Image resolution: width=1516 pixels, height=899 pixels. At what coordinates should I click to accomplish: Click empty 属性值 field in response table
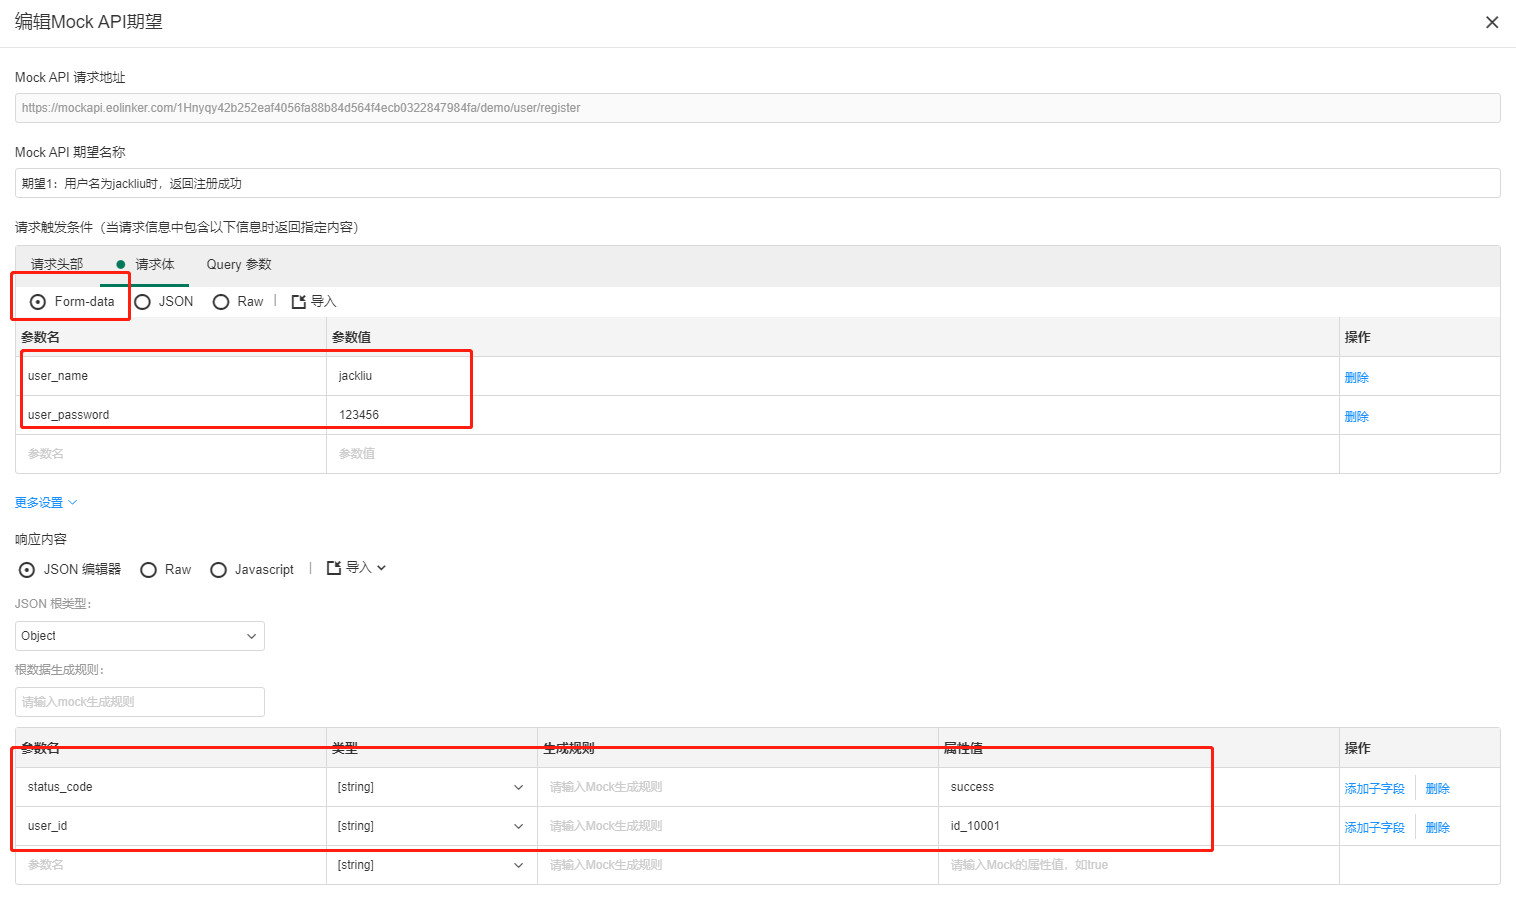click(1139, 865)
